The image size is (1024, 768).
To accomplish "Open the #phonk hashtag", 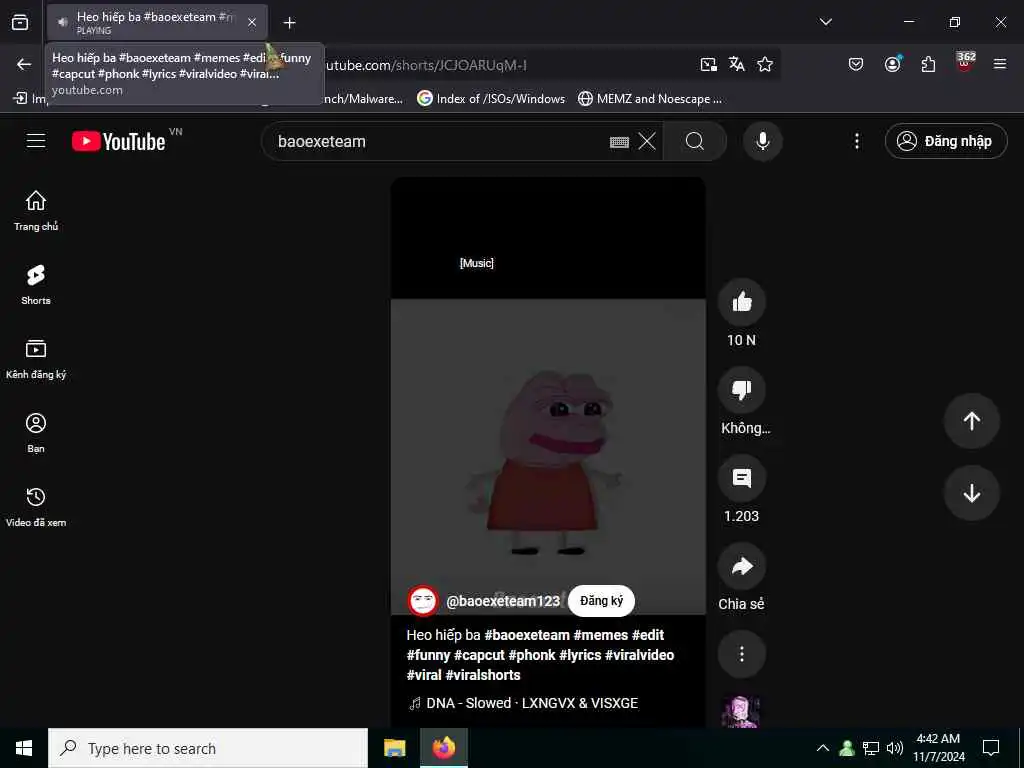I will click(x=532, y=655).
